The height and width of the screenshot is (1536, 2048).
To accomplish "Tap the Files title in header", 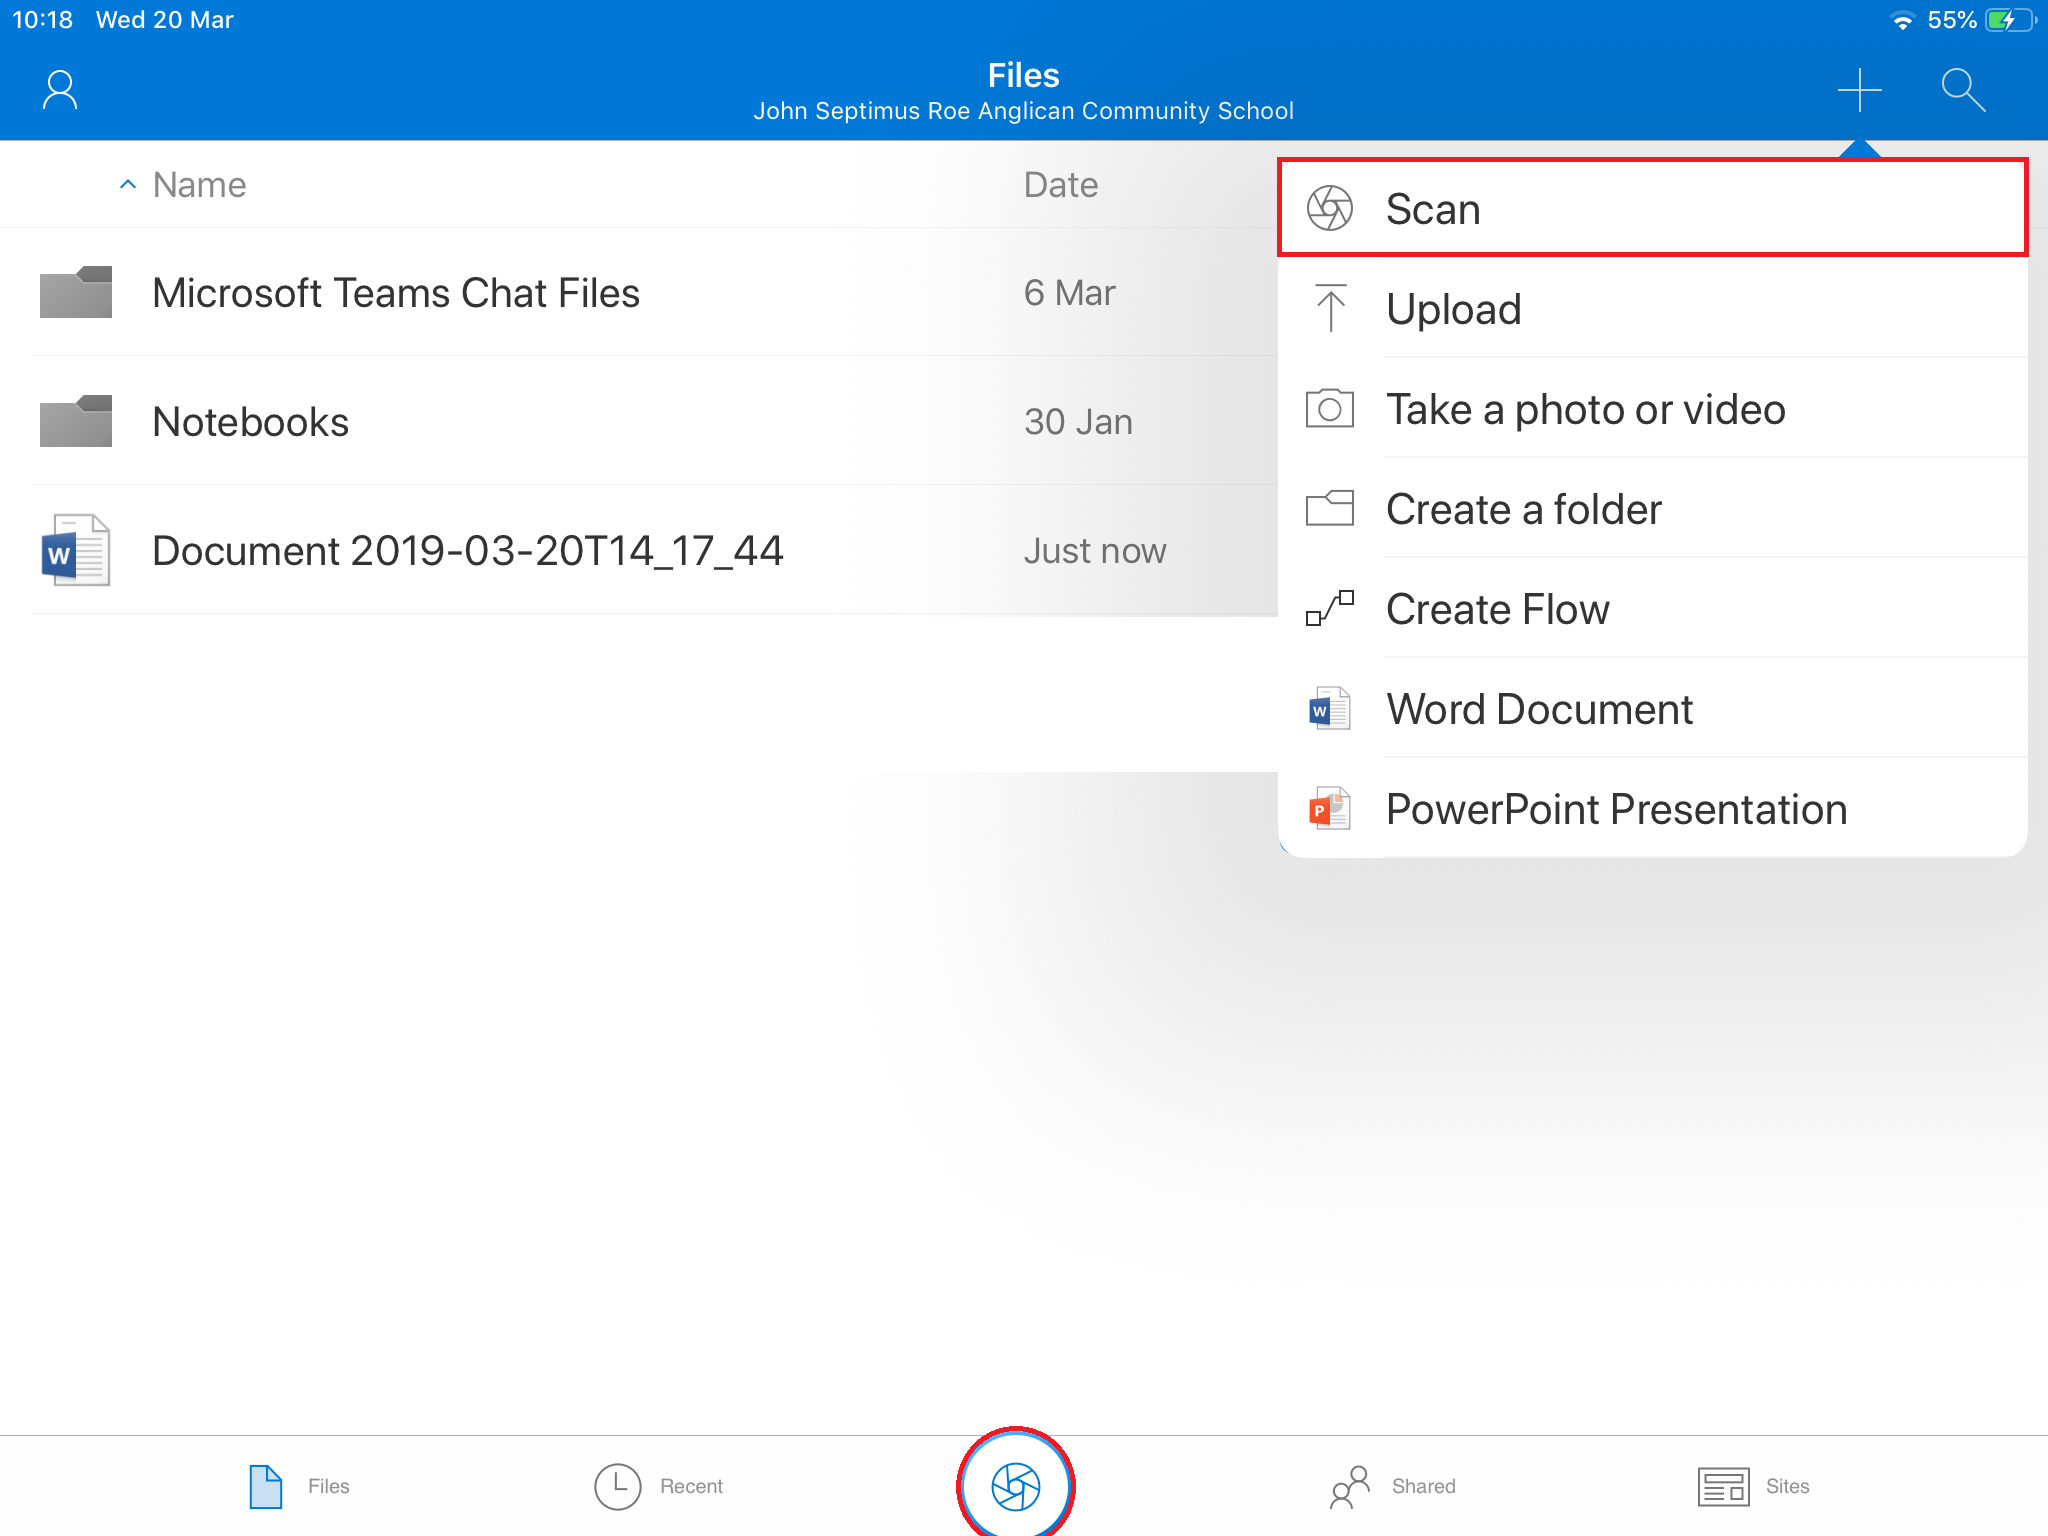I will (1023, 75).
